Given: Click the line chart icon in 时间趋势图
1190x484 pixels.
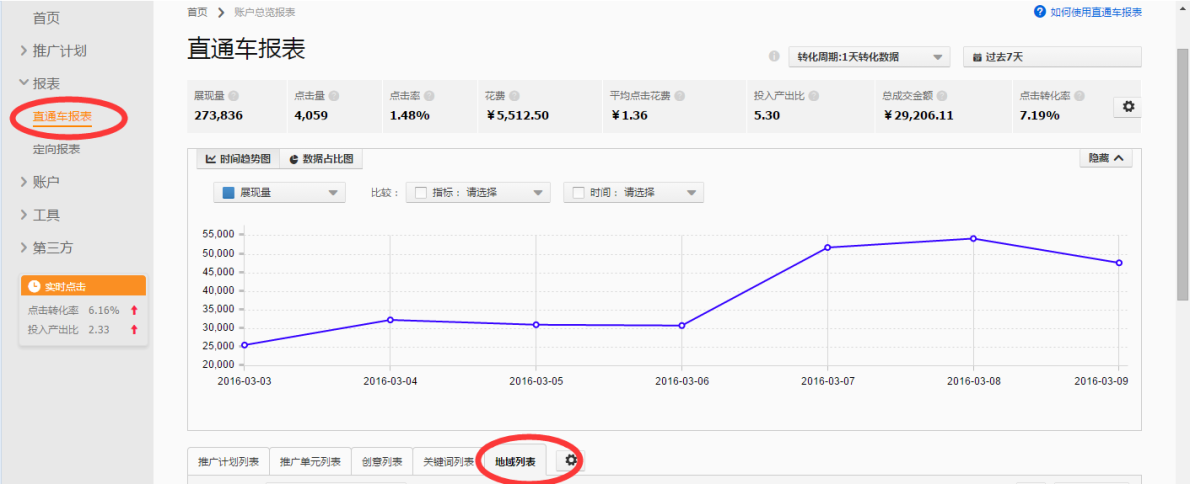Looking at the screenshot, I should tap(211, 159).
